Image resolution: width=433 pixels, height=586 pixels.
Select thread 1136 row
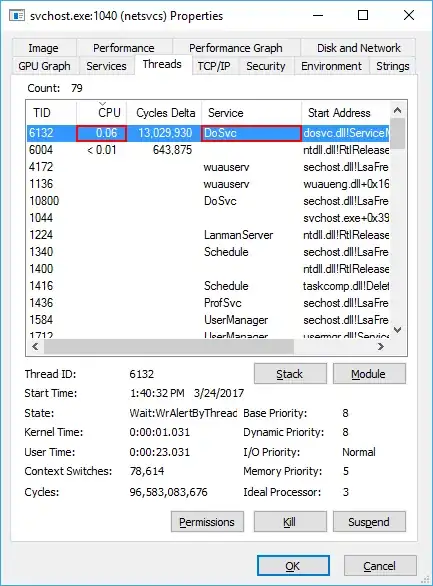pyautogui.click(x=208, y=184)
